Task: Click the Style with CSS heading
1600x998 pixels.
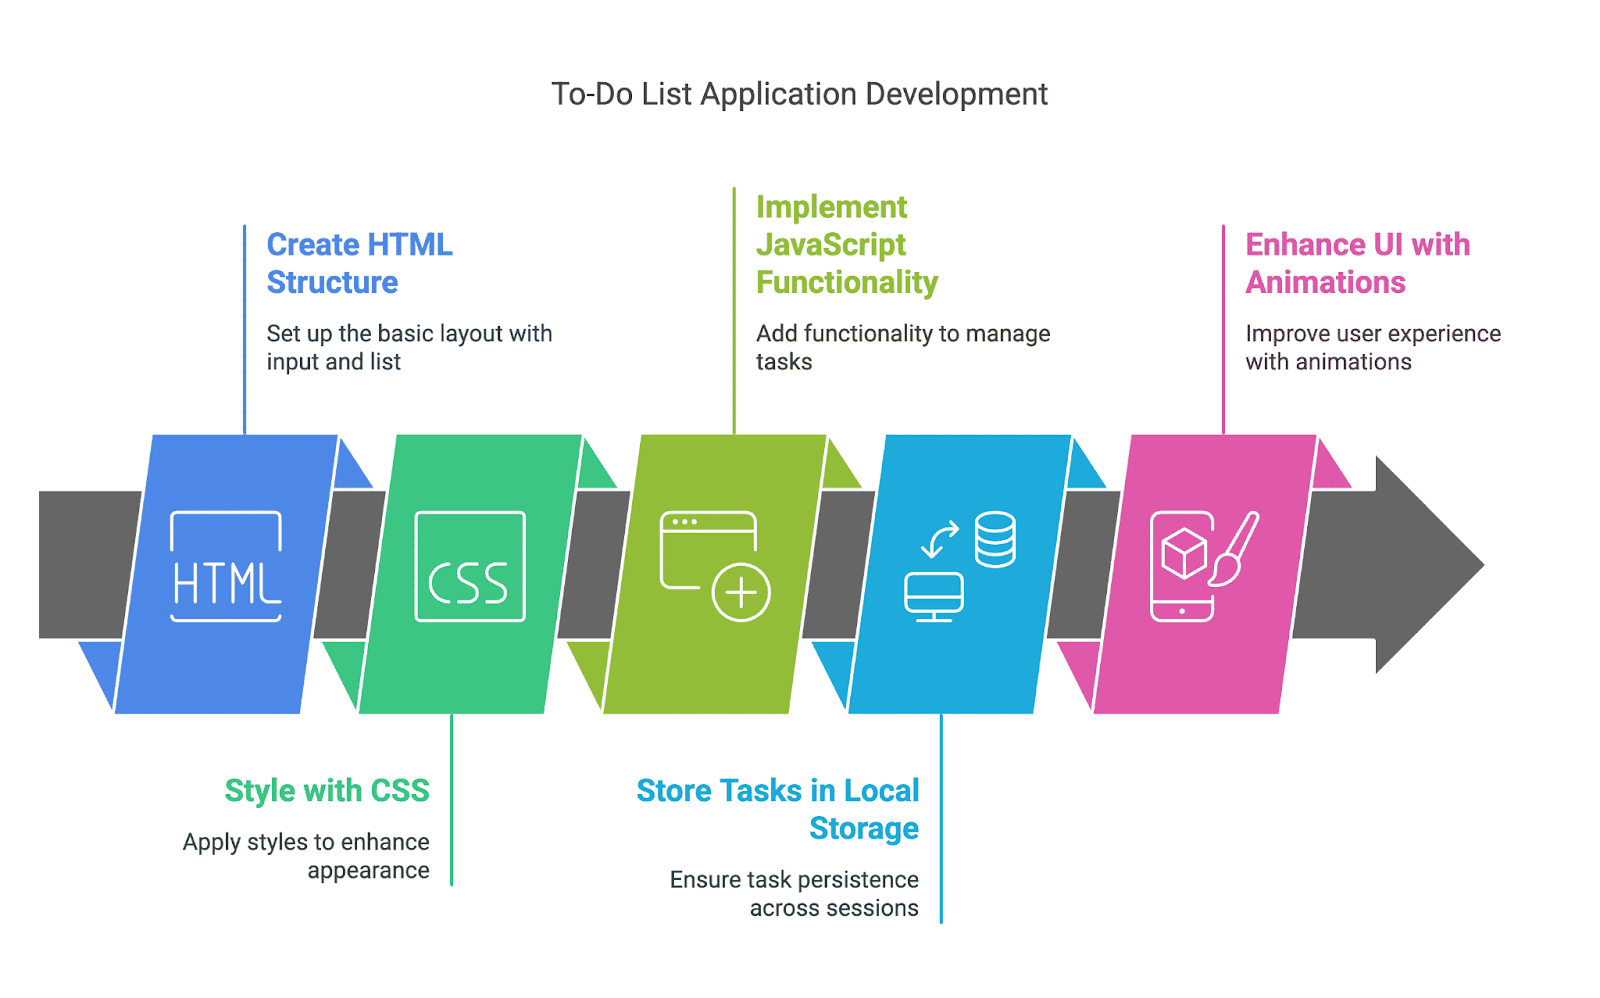Action: (x=327, y=791)
